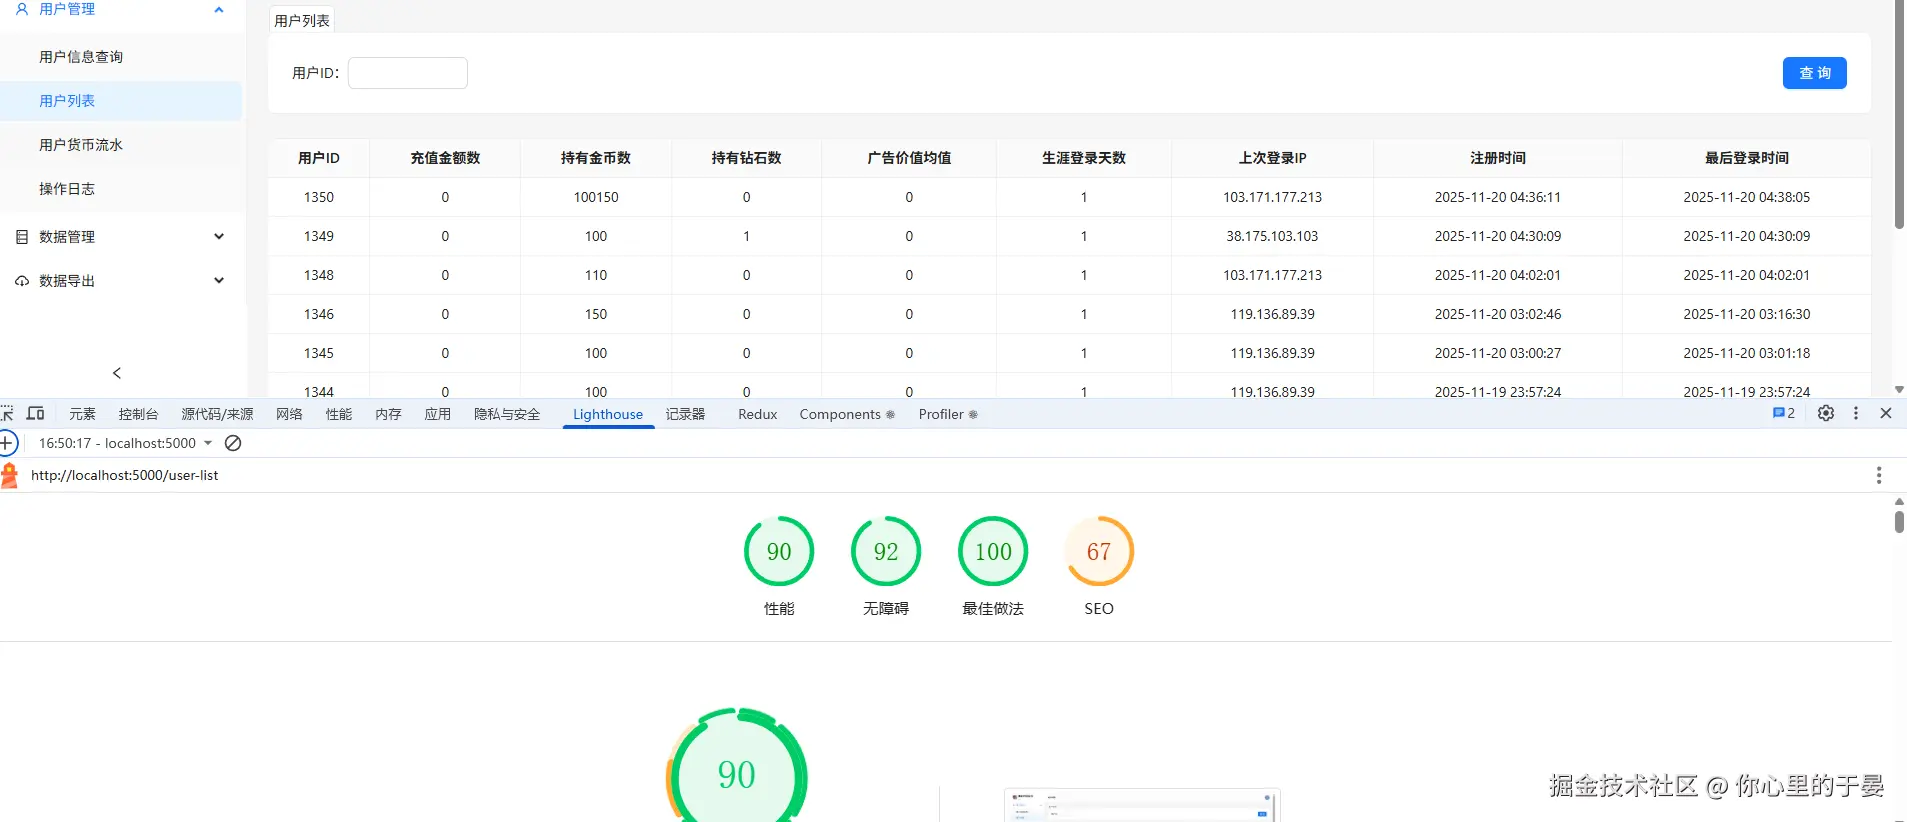
Task: Switch to 隐私与安全 tab
Action: [507, 414]
